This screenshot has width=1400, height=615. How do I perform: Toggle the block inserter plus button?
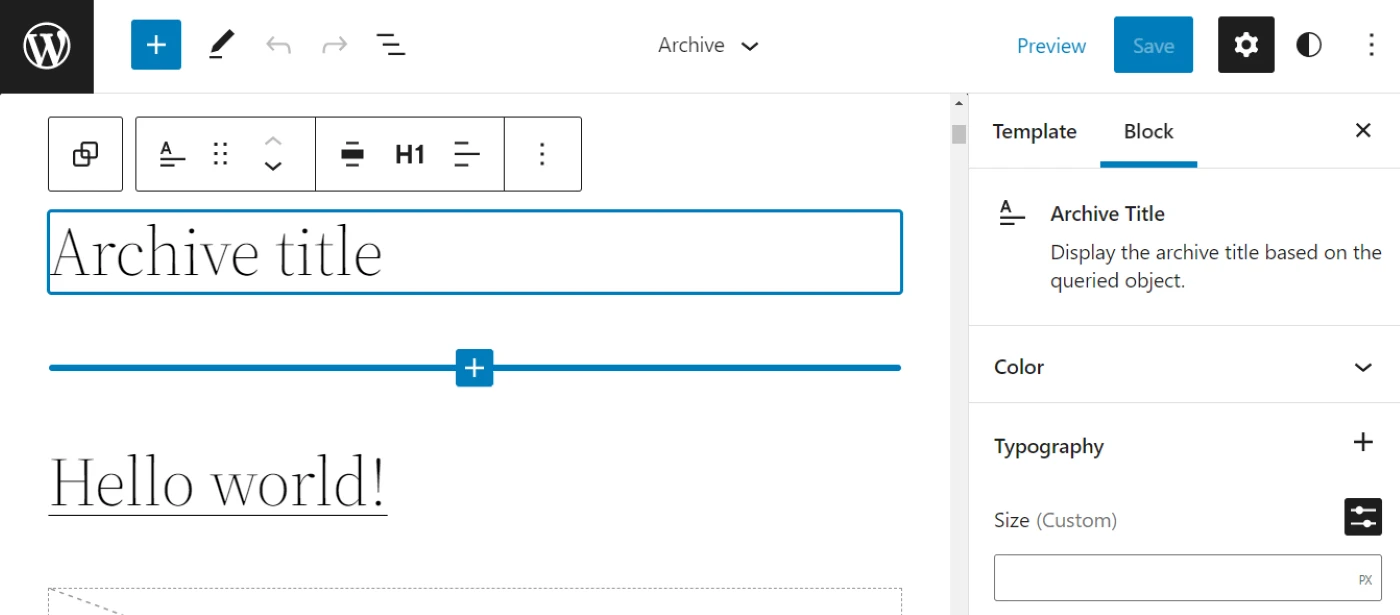[156, 45]
